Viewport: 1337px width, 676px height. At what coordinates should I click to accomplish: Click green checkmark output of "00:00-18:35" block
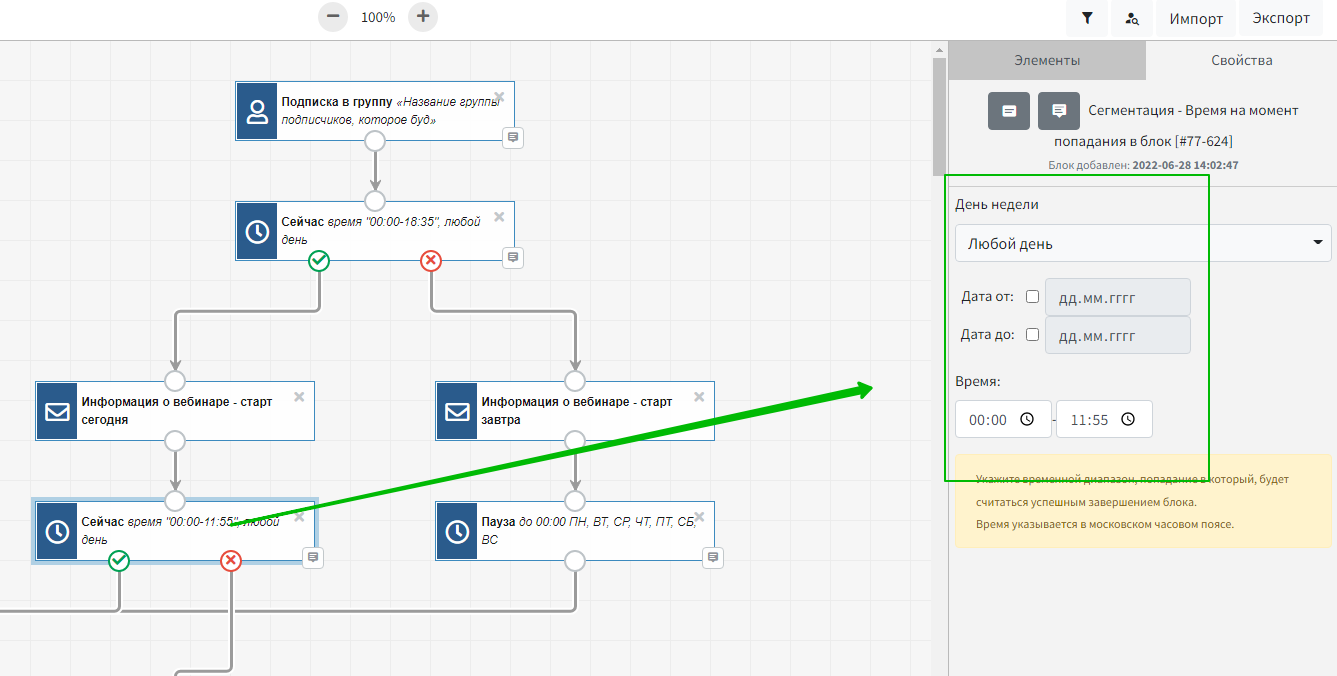(x=319, y=261)
